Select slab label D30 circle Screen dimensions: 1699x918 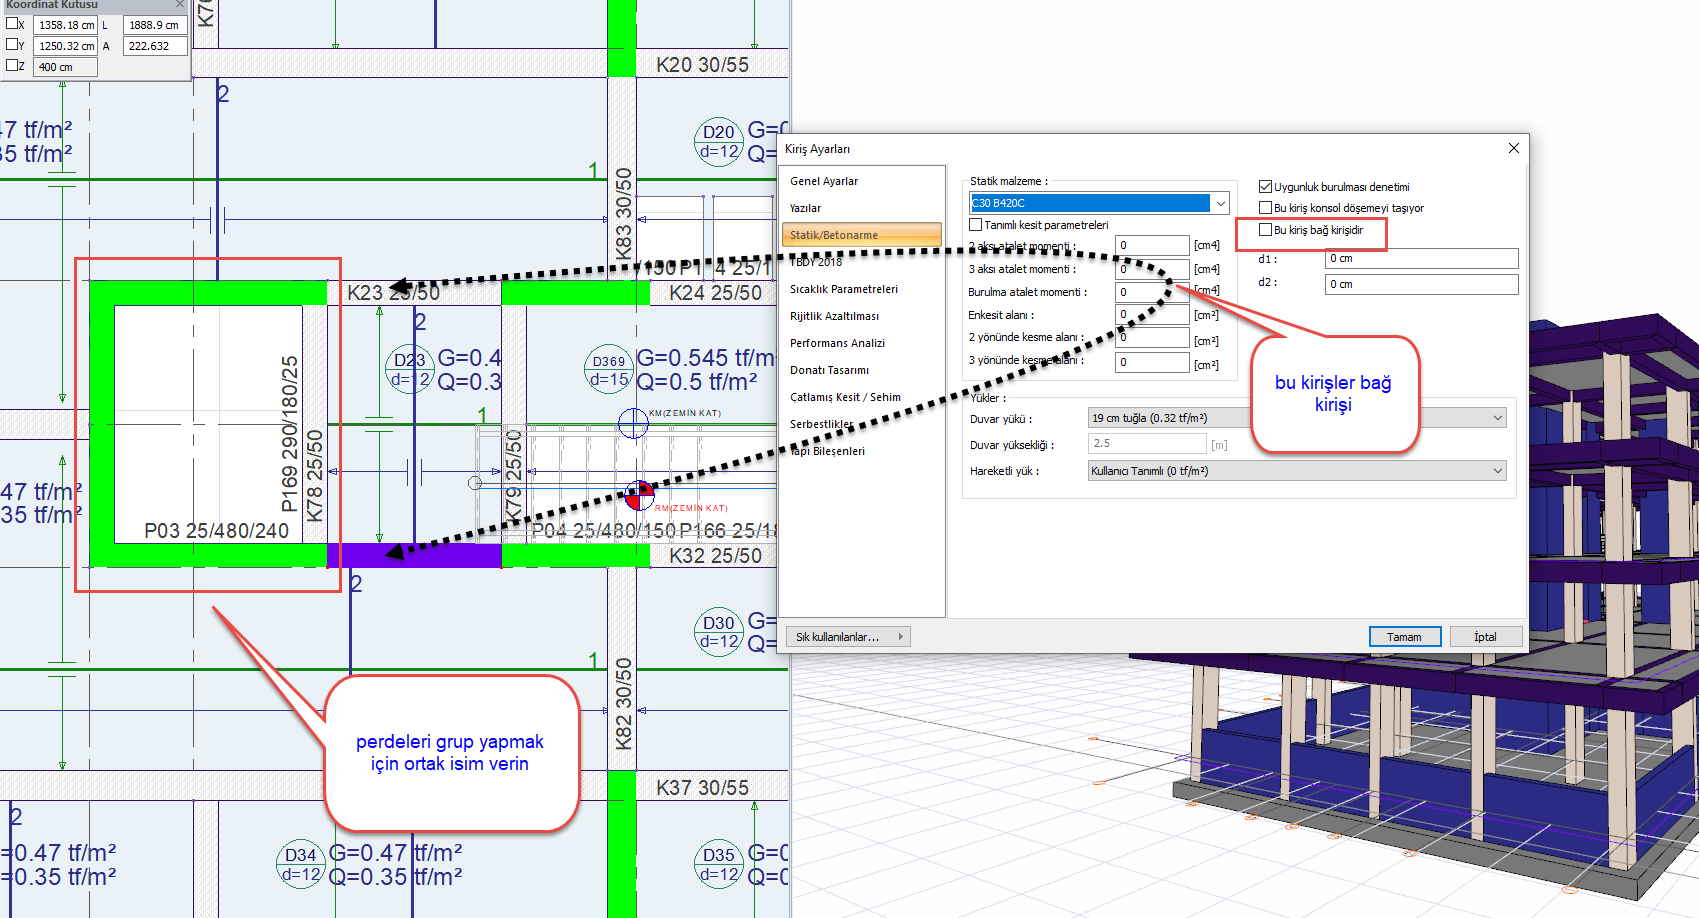pyautogui.click(x=719, y=632)
